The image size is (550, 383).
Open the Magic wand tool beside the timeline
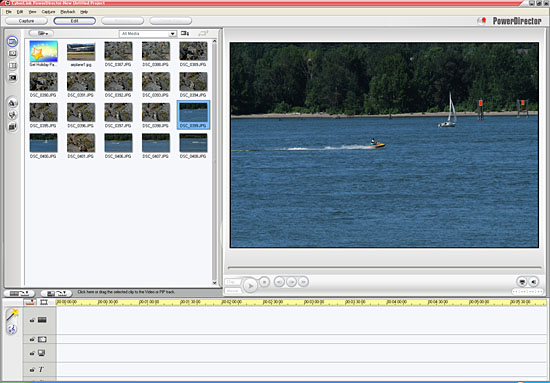pos(12,315)
